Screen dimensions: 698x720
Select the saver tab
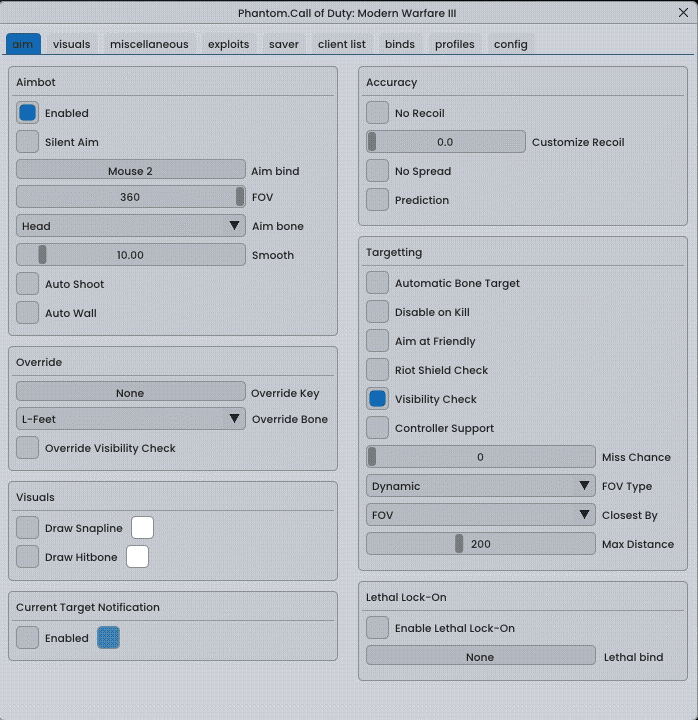[x=283, y=44]
